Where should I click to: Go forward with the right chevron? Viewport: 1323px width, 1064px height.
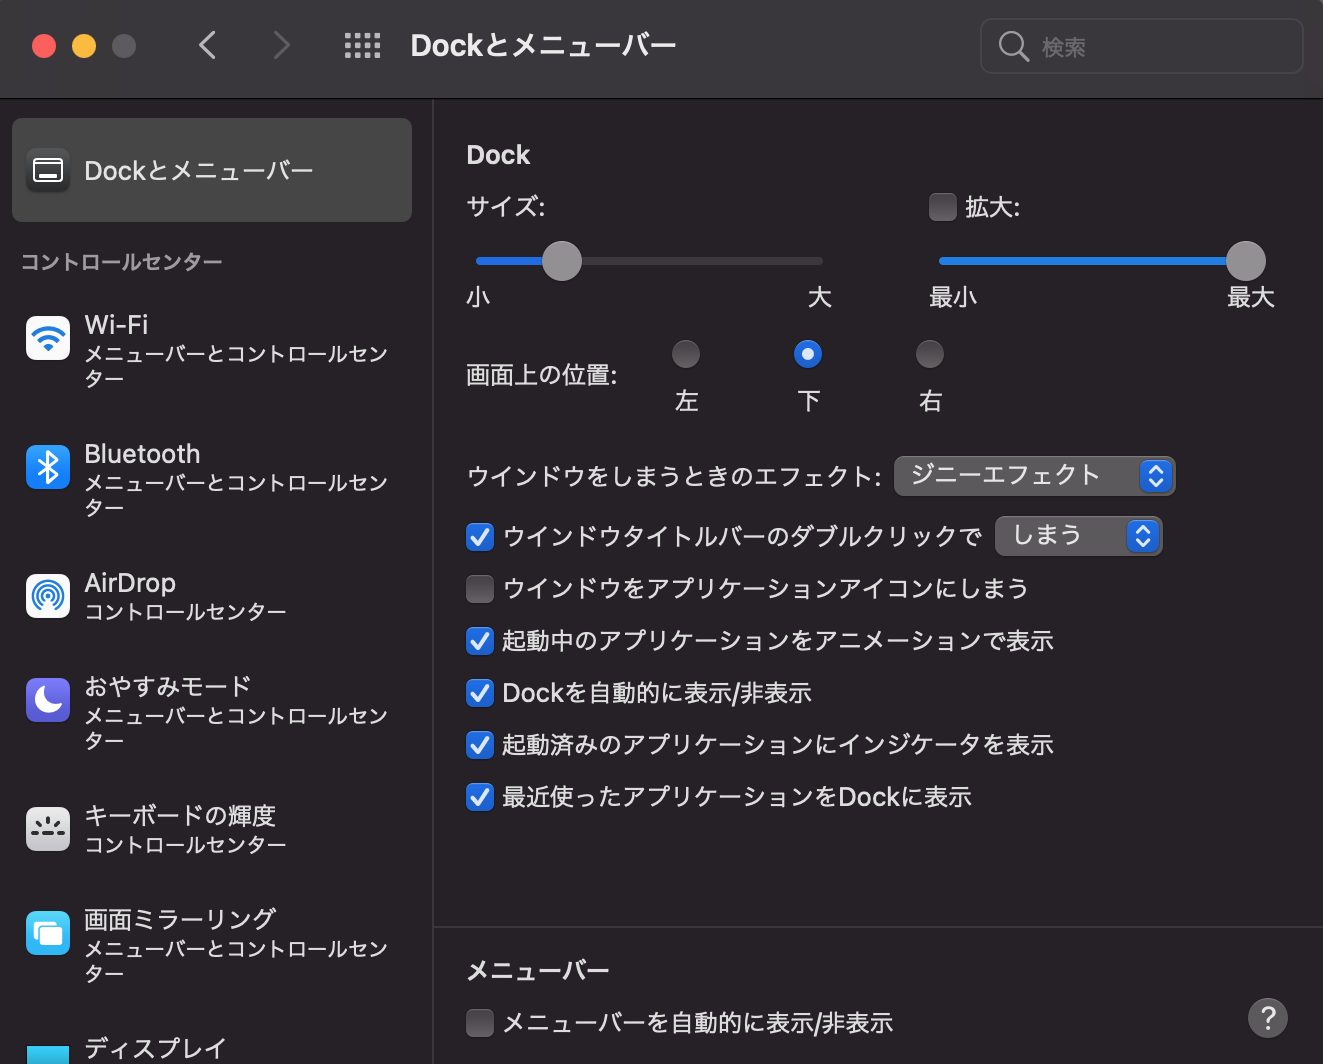282,45
